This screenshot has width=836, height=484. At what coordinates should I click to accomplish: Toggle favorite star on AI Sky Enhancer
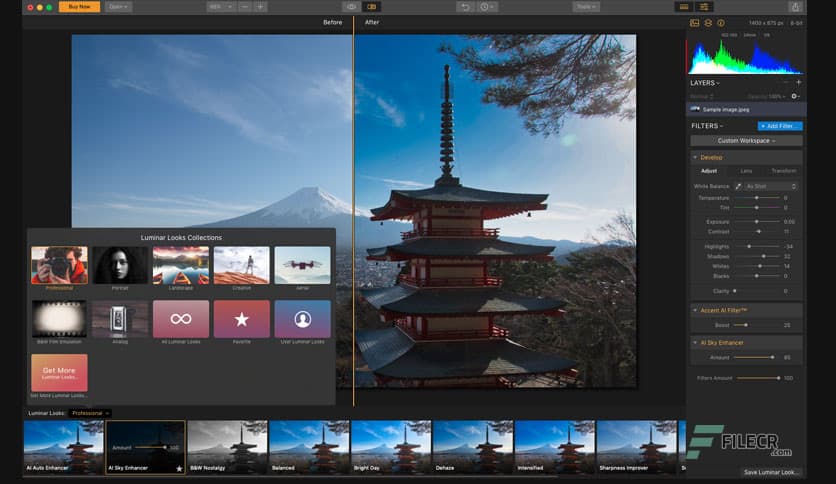pos(179,469)
